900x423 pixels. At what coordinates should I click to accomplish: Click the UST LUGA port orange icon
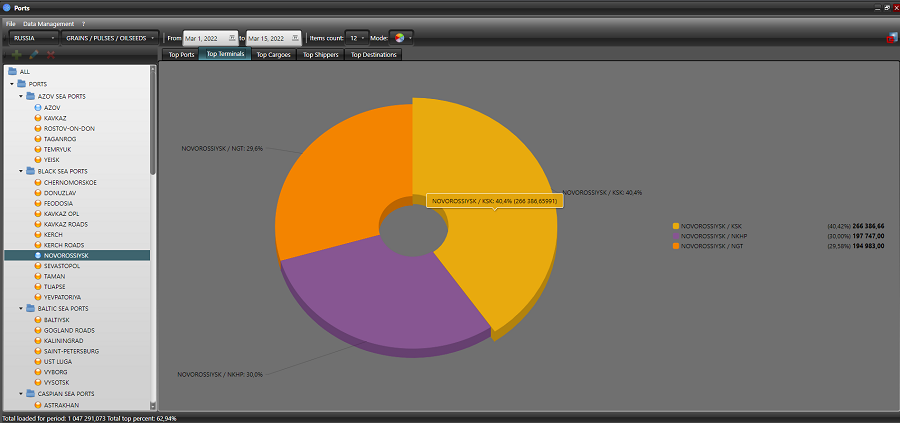[38, 362]
